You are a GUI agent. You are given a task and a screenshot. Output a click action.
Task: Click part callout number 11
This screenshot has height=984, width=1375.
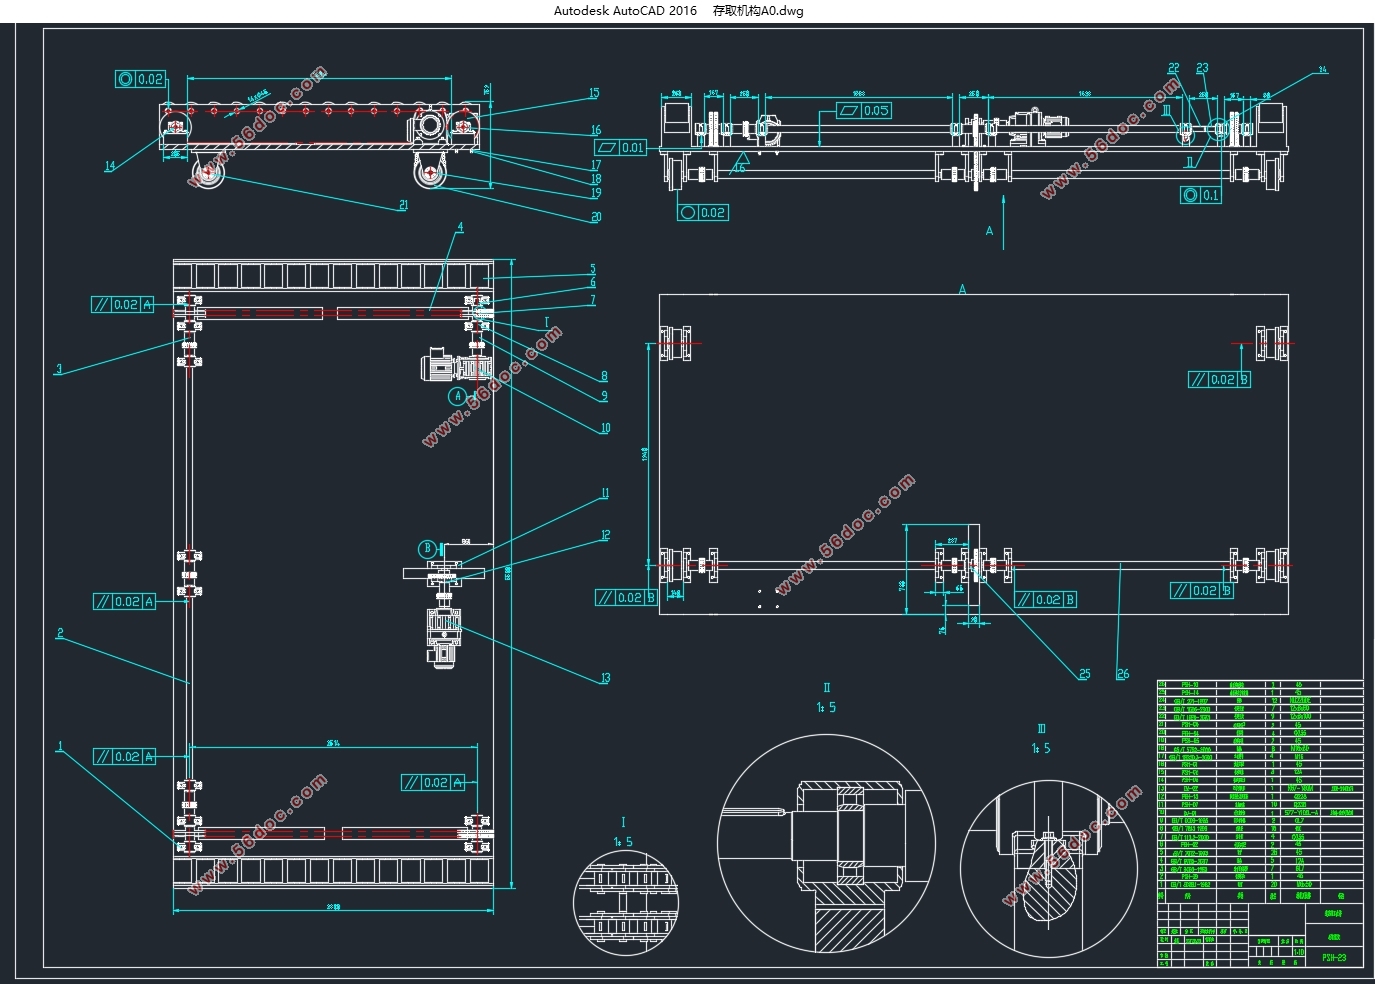coord(604,493)
